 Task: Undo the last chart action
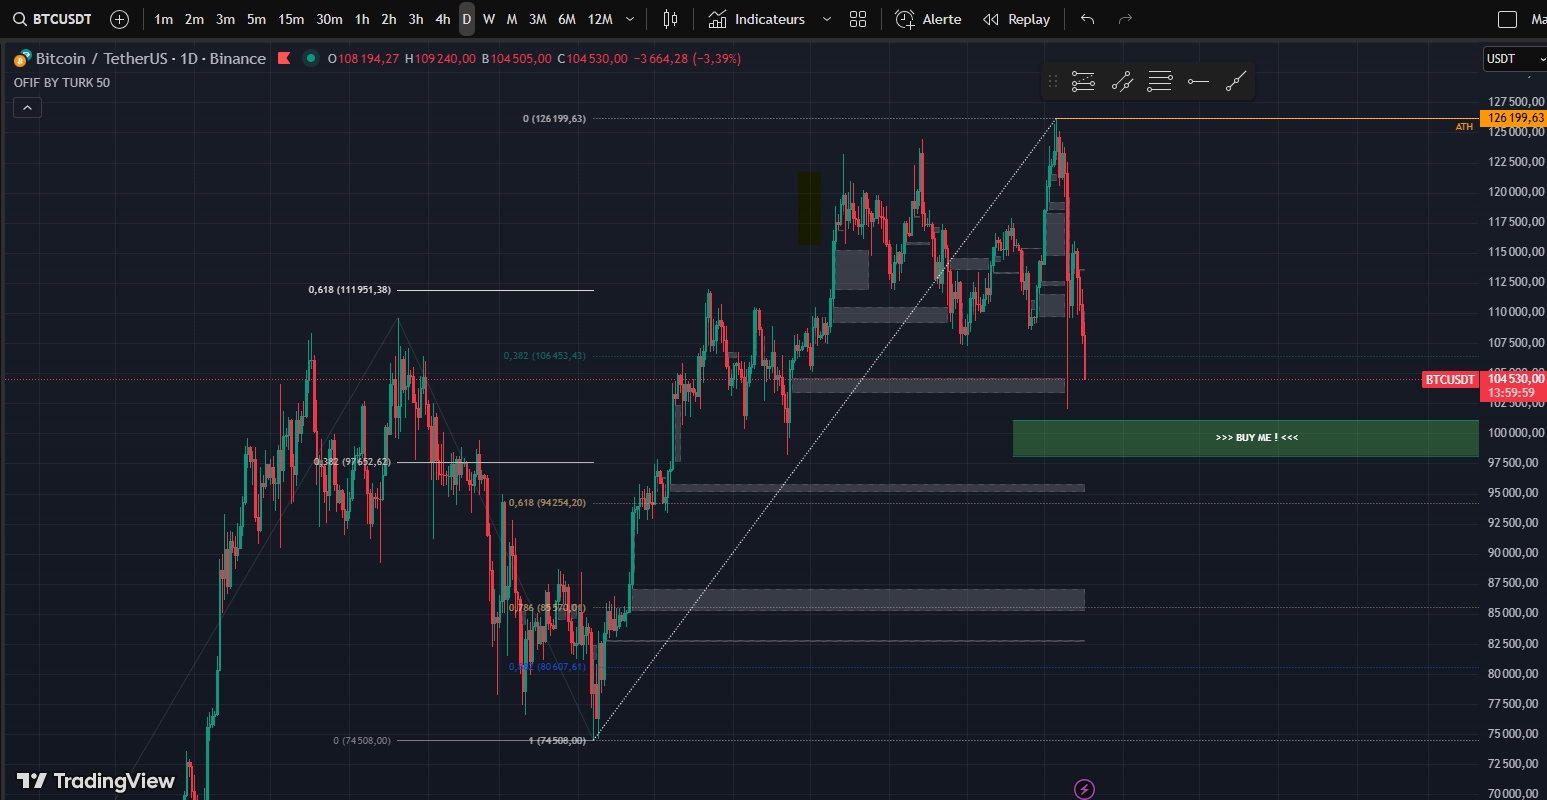point(1088,19)
